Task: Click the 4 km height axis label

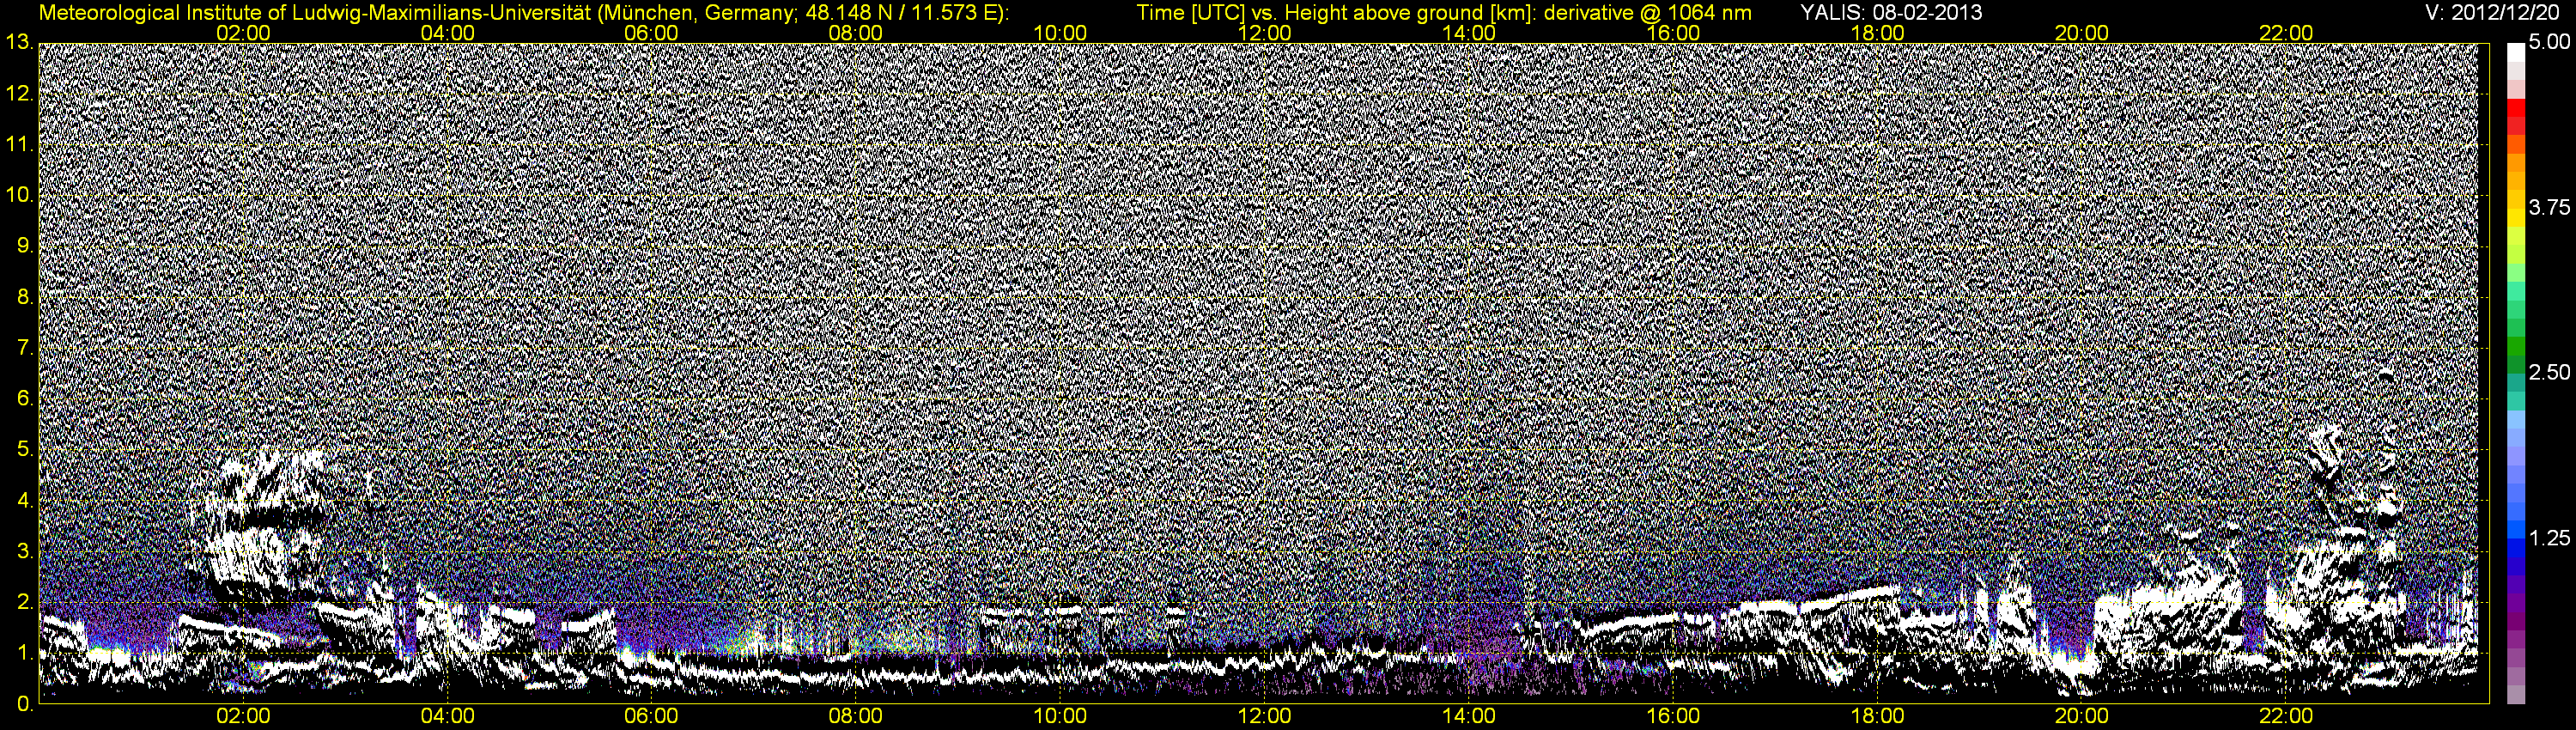Action: [24, 501]
